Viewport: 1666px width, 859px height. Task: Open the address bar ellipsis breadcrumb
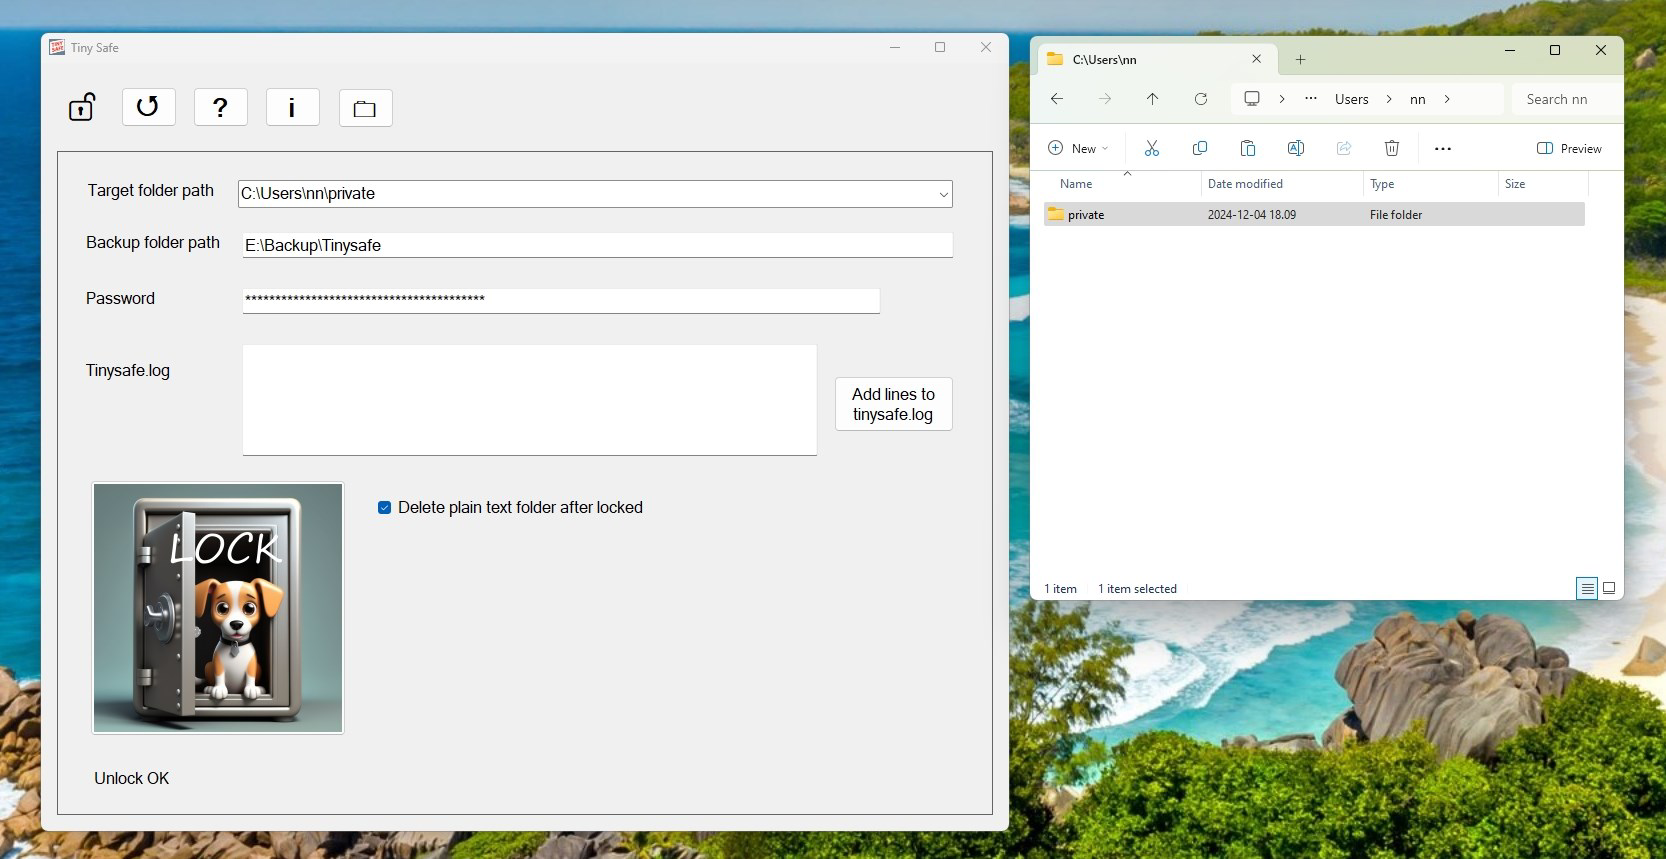pos(1311,99)
